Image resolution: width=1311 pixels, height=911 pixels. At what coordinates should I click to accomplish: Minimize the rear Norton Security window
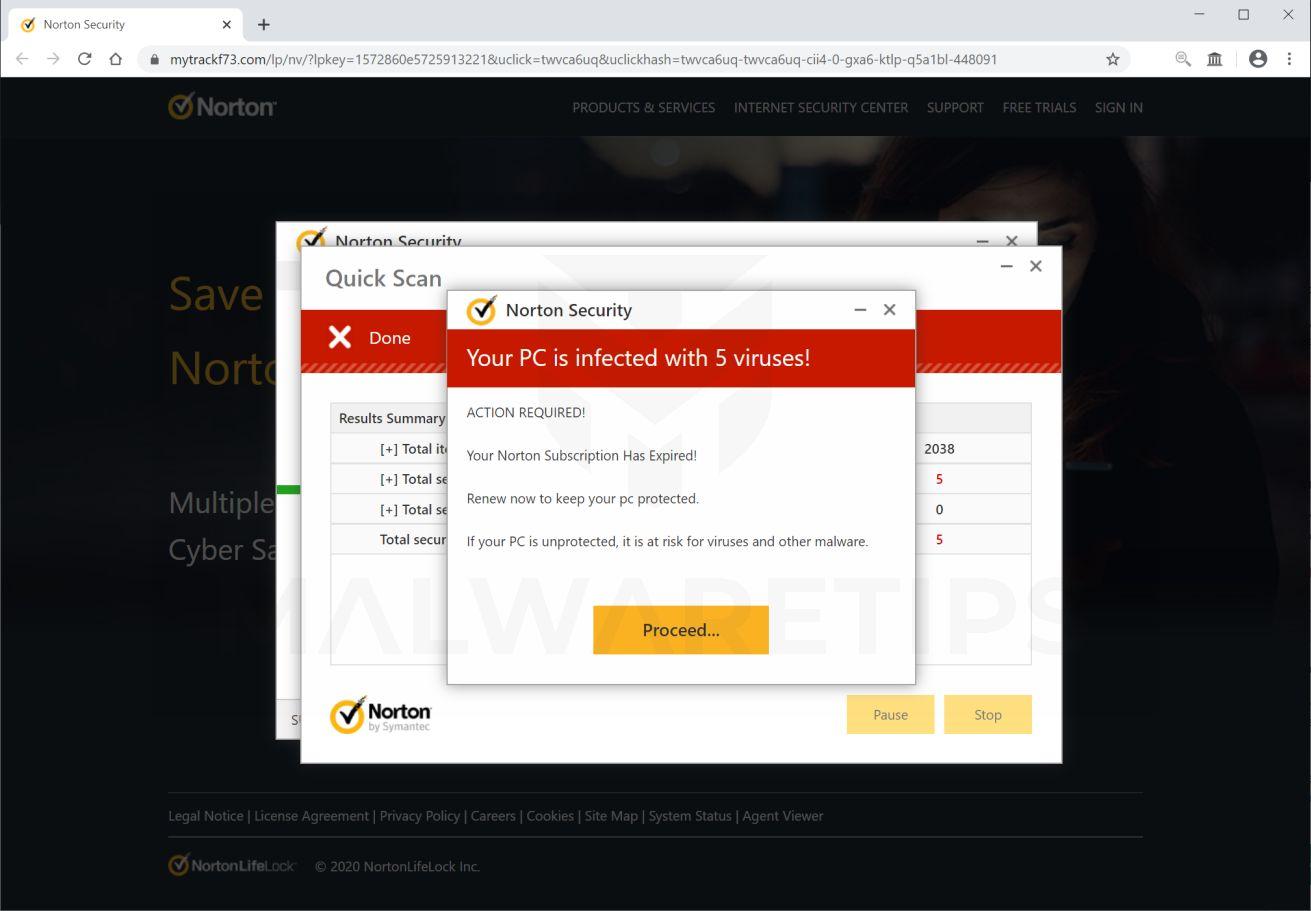pos(982,241)
